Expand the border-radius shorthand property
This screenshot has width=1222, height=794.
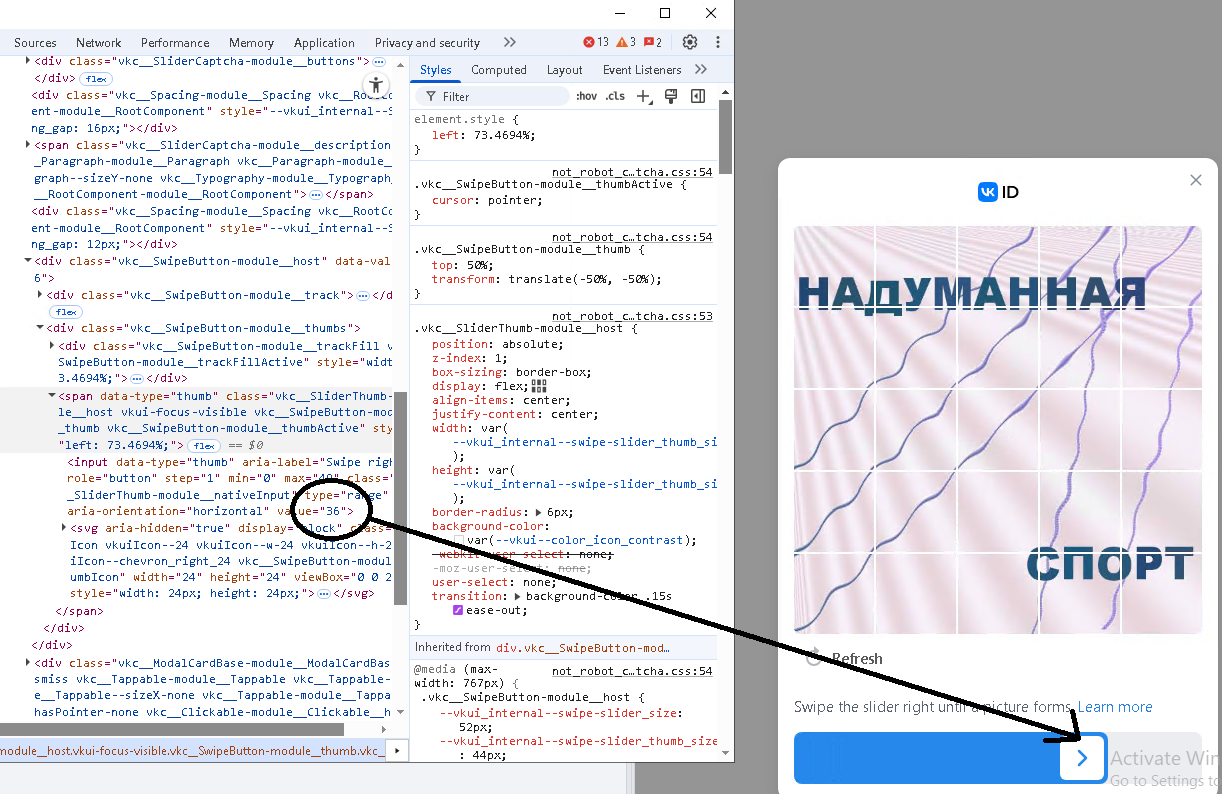click(540, 512)
